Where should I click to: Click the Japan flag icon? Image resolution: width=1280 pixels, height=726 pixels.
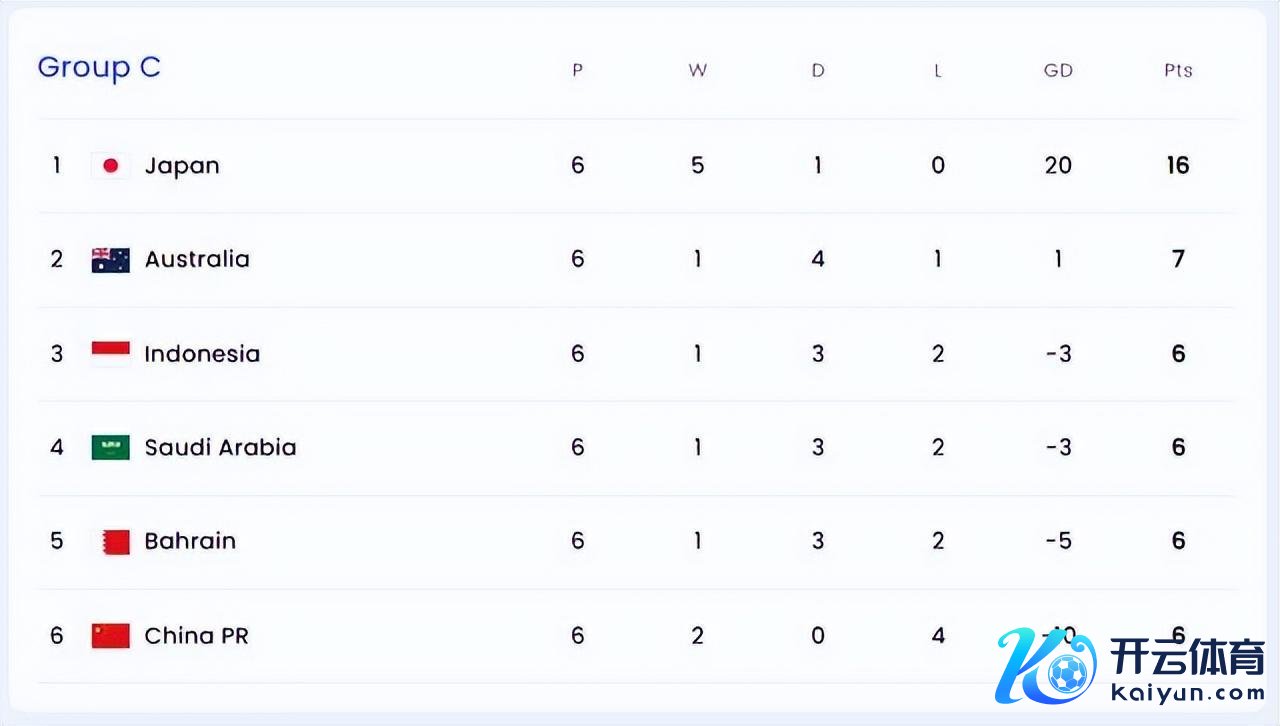pyautogui.click(x=111, y=166)
